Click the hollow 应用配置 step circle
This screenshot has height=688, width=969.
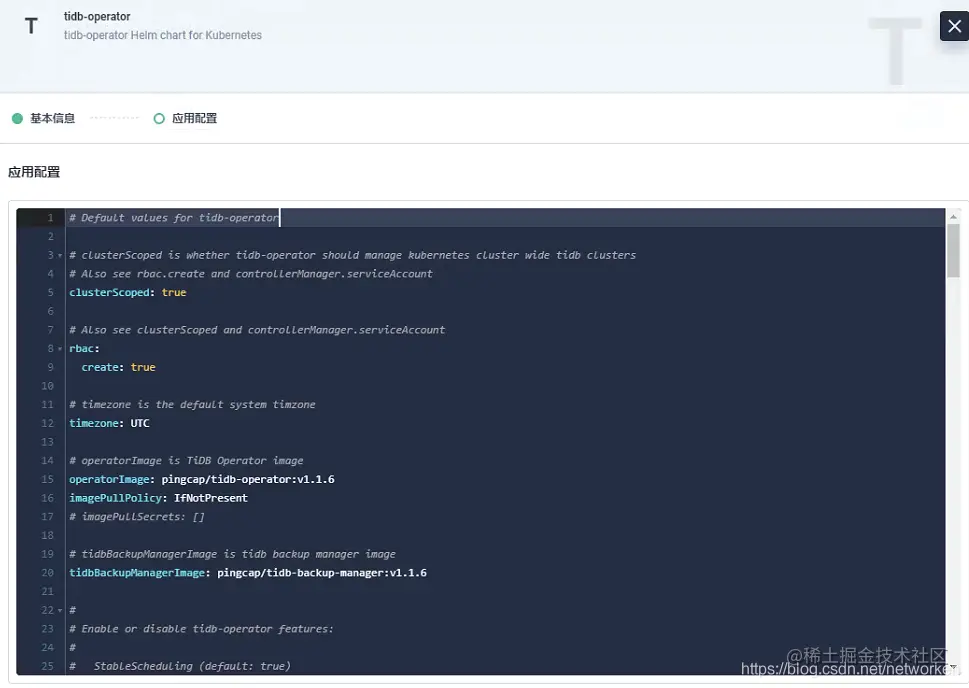159,118
